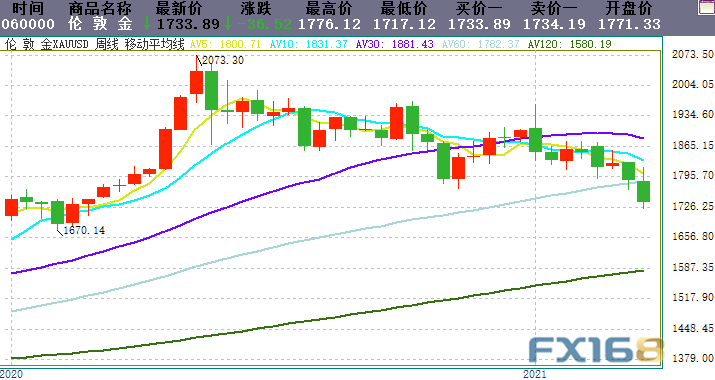Click the AV120: 1580.19 green indicator label
The image size is (715, 380).
pos(570,44)
